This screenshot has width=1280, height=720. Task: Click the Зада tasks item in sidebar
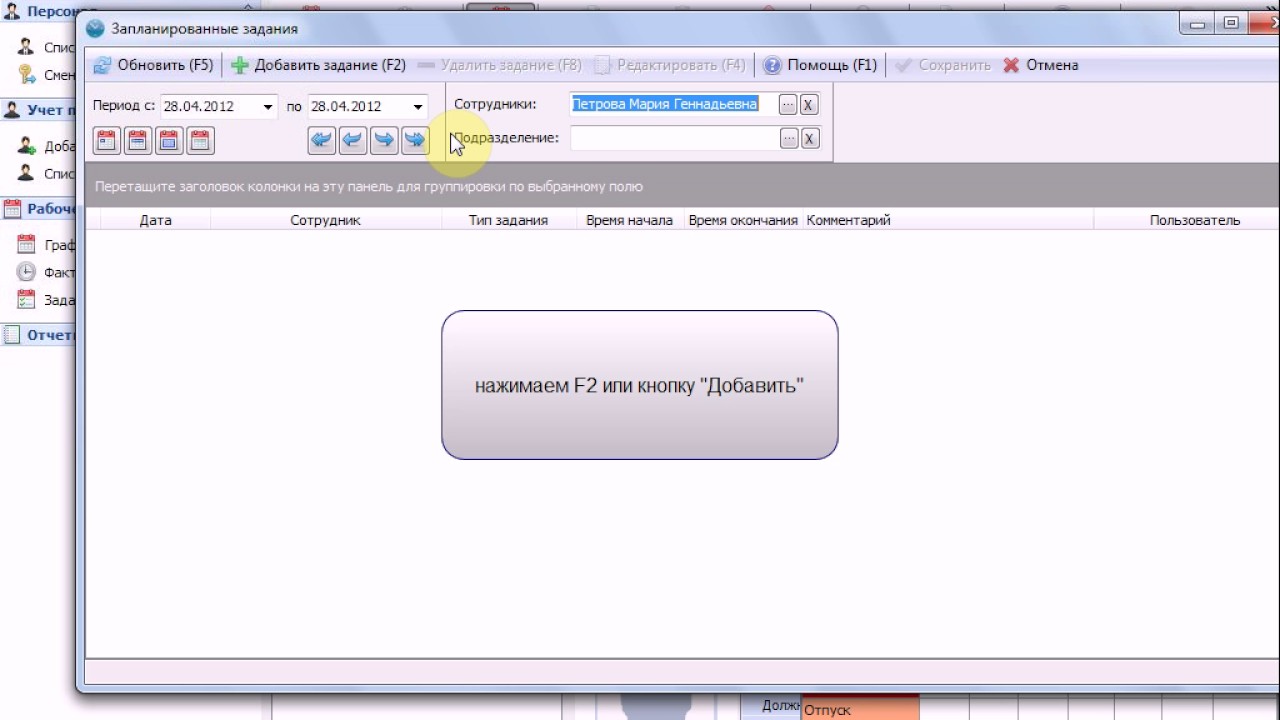[x=46, y=299]
